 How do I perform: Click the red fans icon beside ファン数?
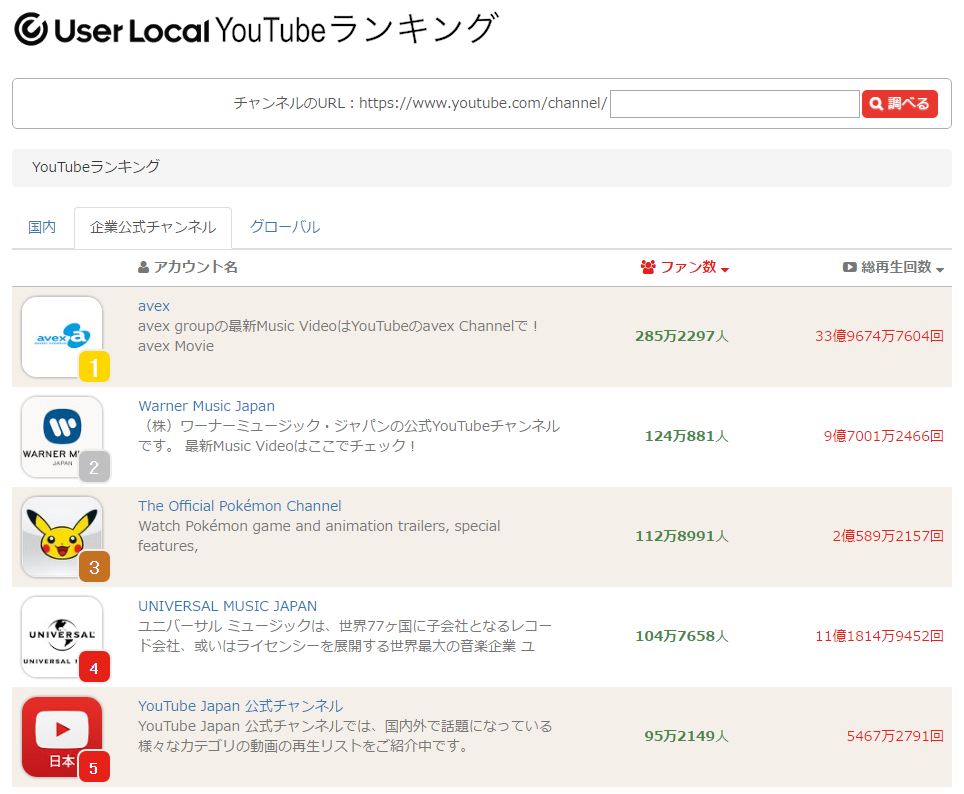pyautogui.click(x=648, y=267)
